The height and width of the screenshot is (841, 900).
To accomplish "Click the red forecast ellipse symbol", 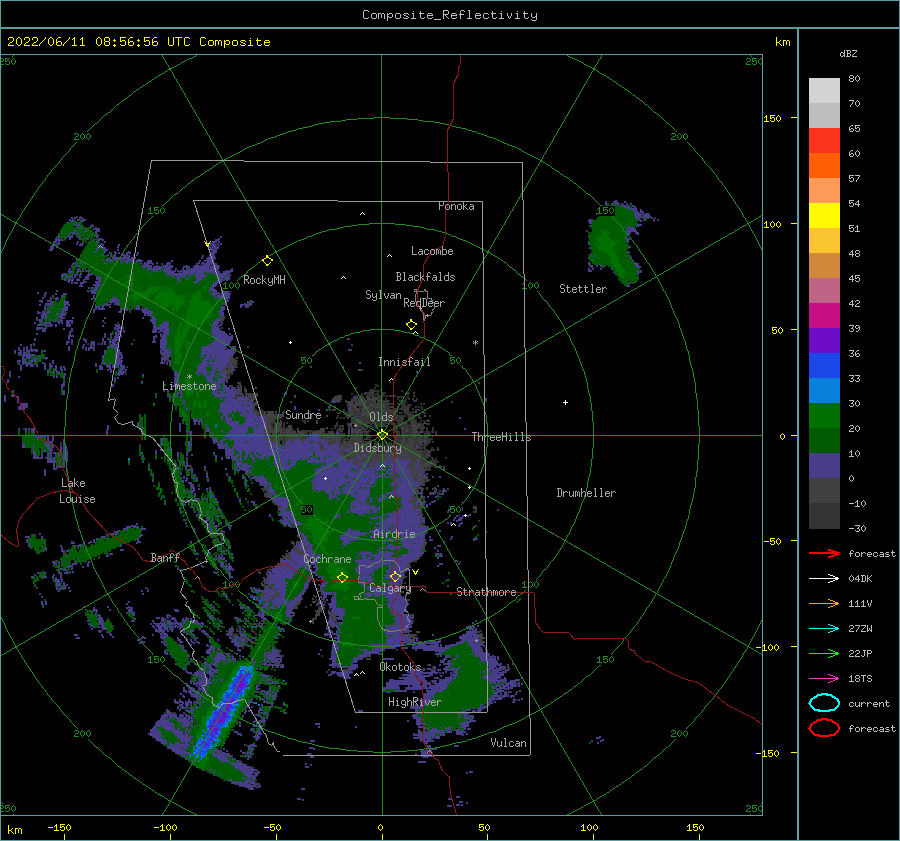I will pos(824,728).
